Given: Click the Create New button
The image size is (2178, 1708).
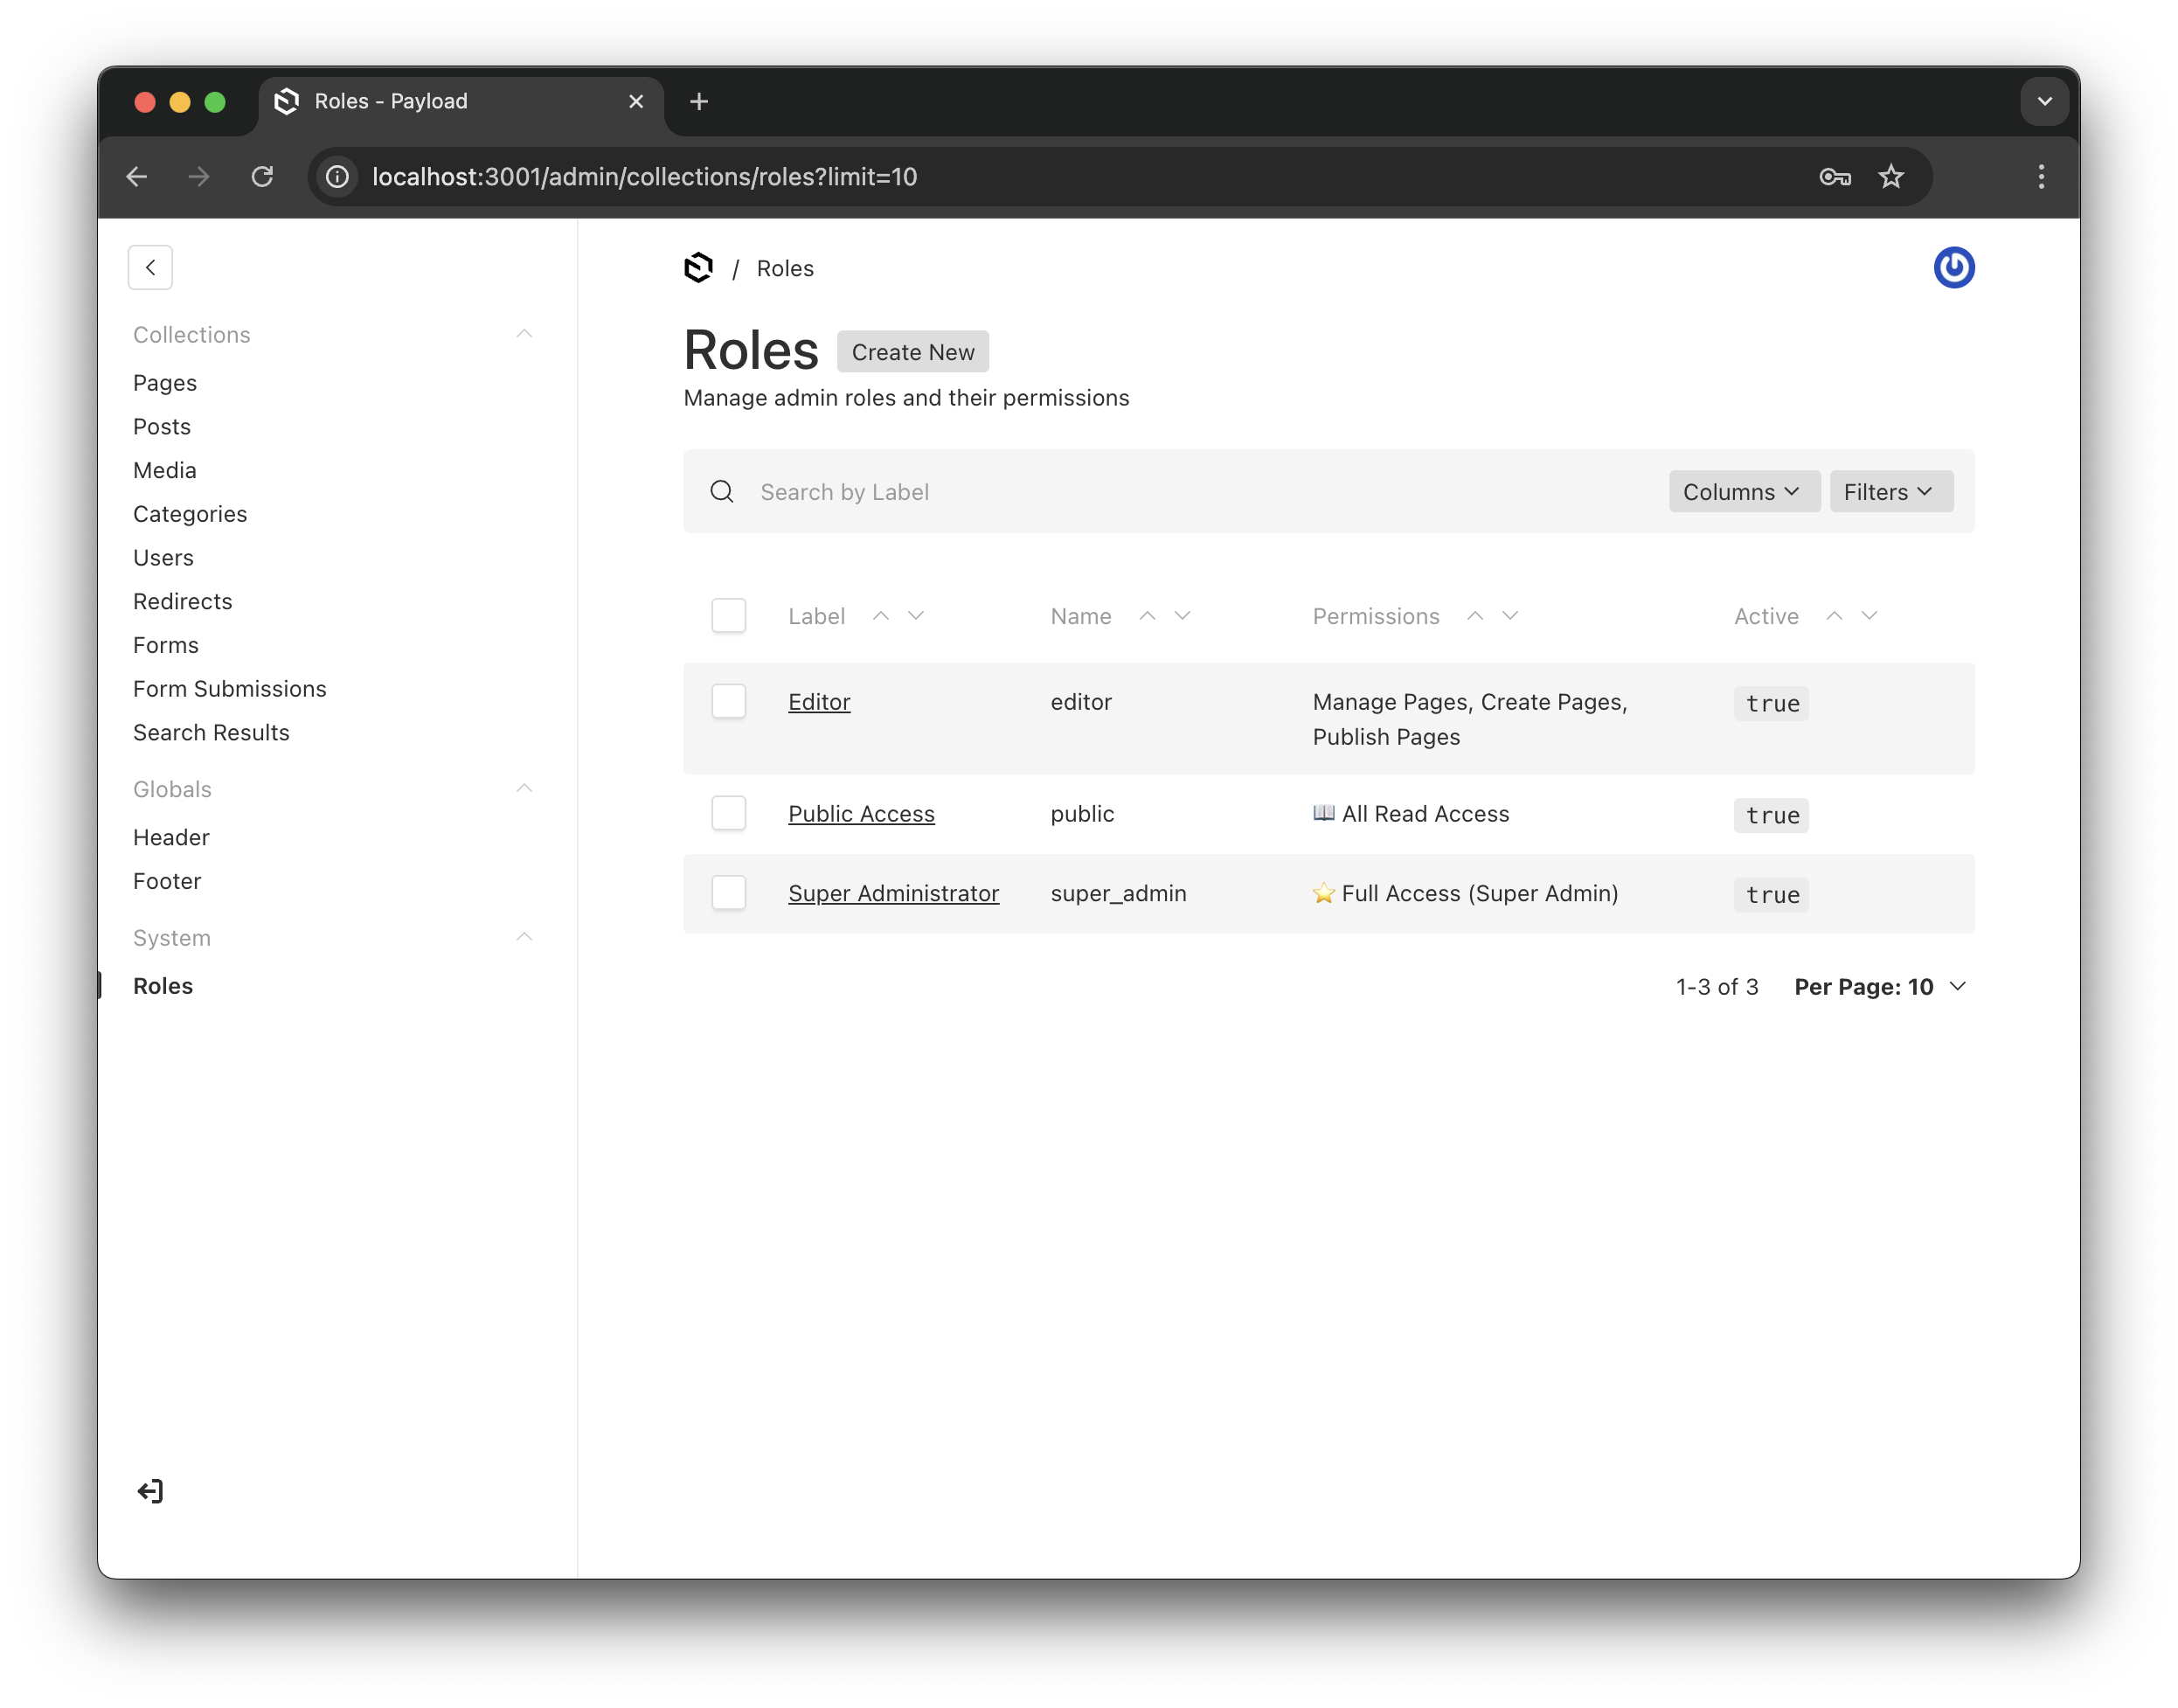Looking at the screenshot, I should (x=912, y=352).
